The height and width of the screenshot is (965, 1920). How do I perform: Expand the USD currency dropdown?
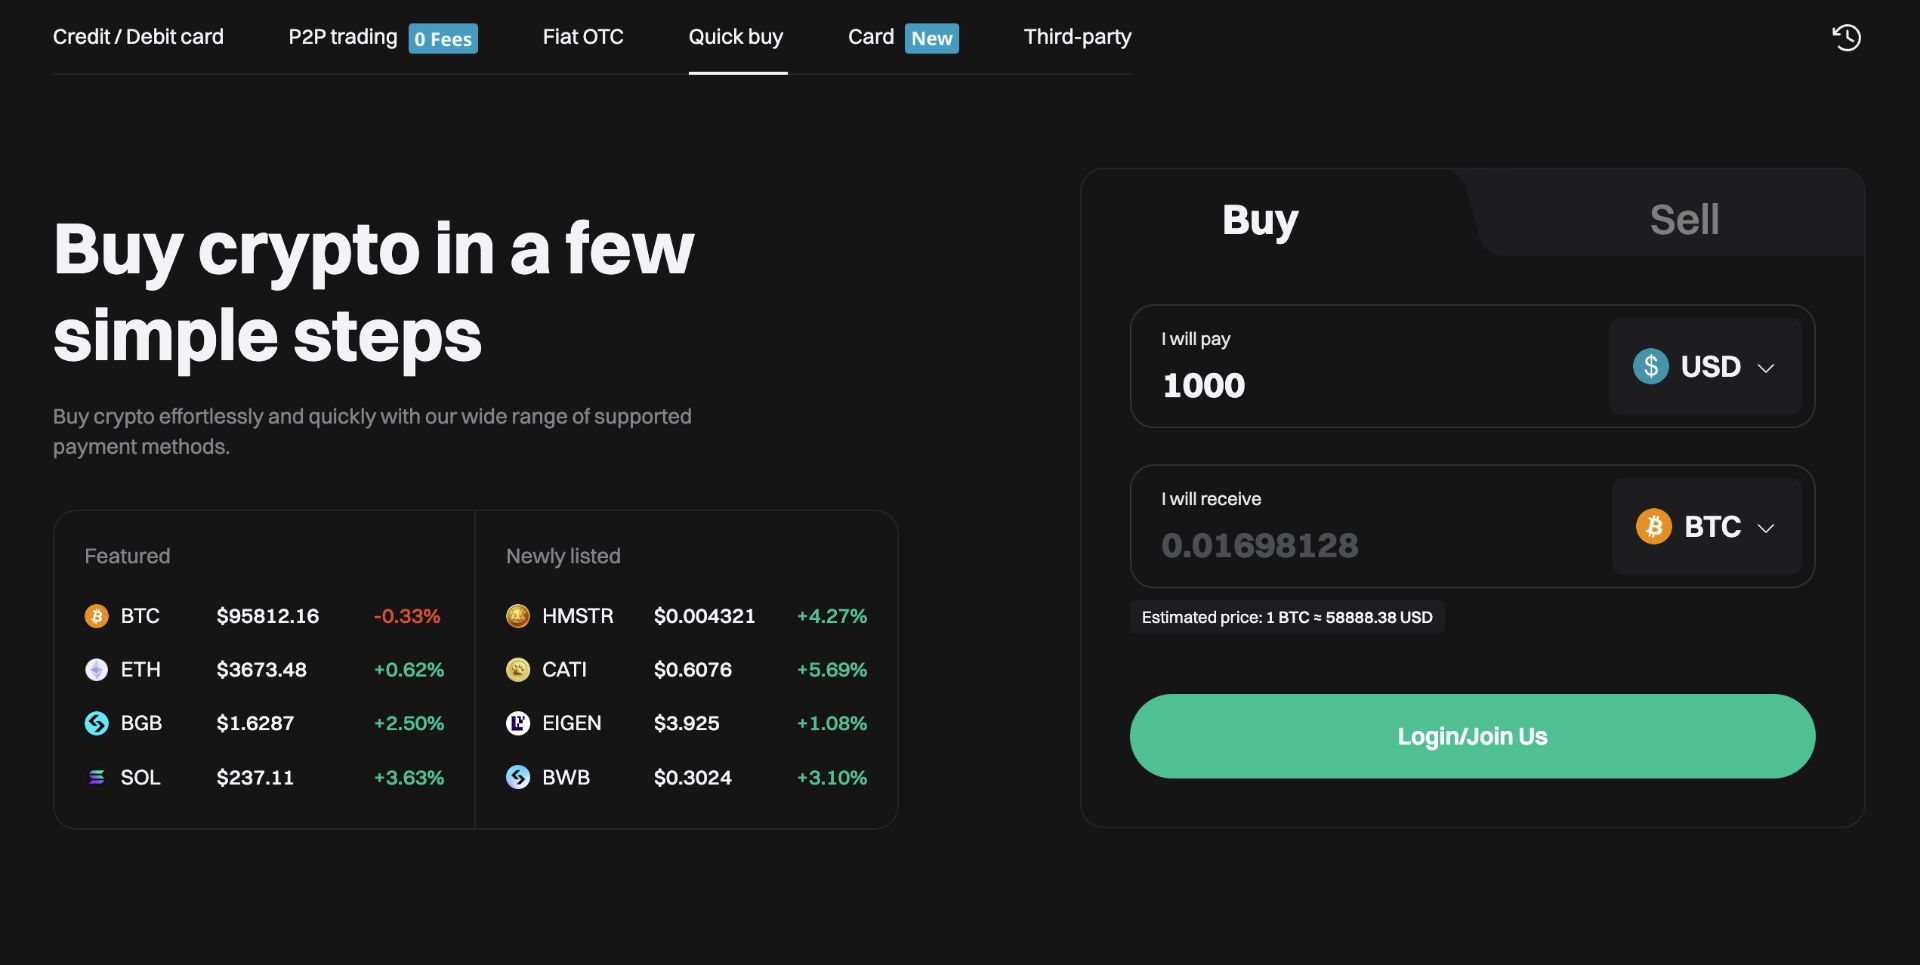pos(1704,367)
